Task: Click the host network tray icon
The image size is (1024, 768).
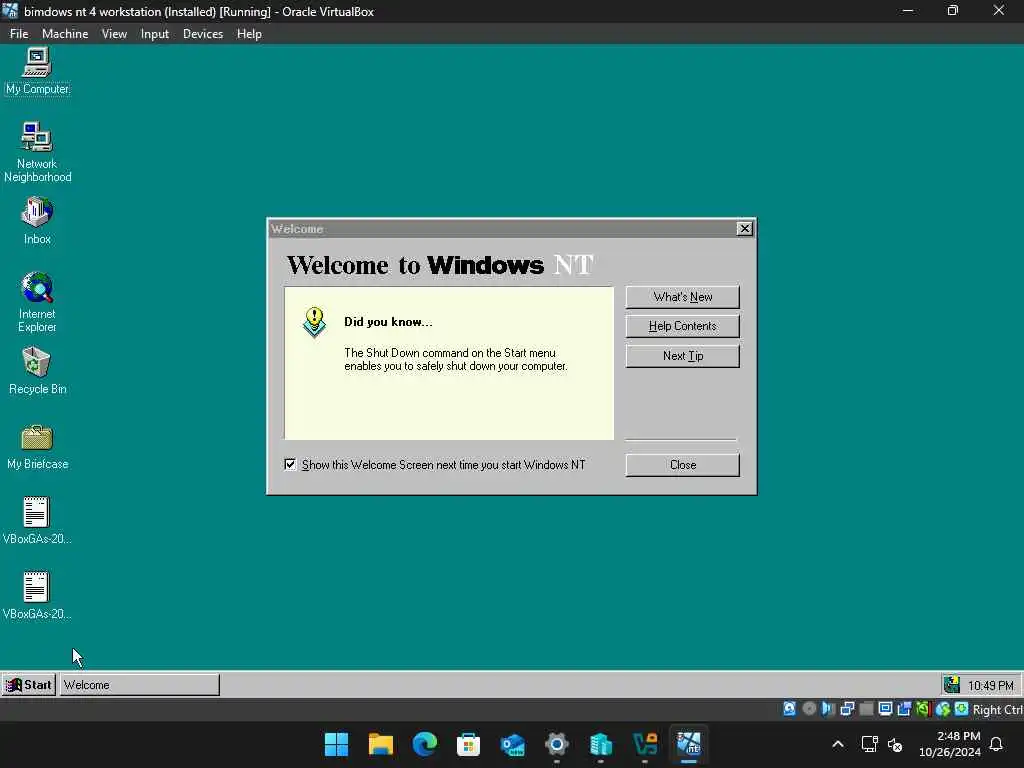Action: 869,744
